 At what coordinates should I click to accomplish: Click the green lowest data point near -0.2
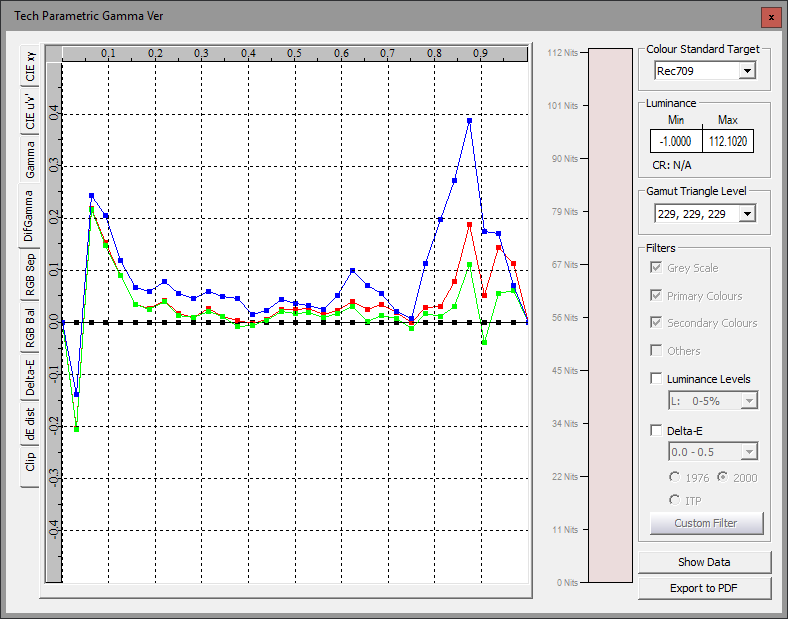[x=76, y=429]
